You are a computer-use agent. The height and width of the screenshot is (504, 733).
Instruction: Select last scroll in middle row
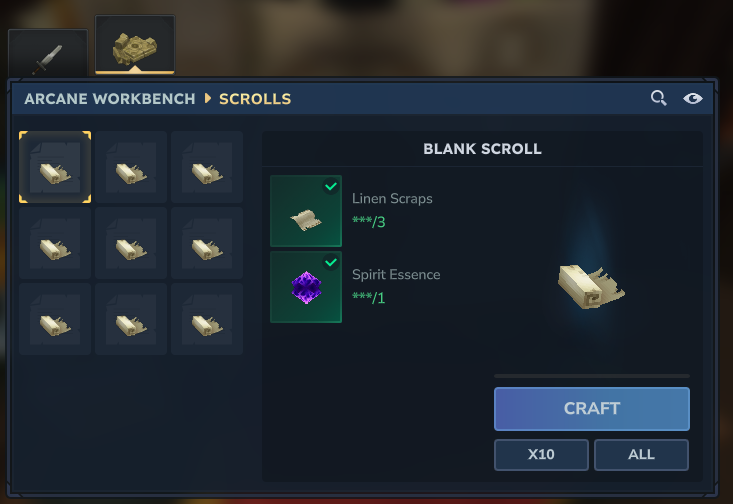[207, 243]
